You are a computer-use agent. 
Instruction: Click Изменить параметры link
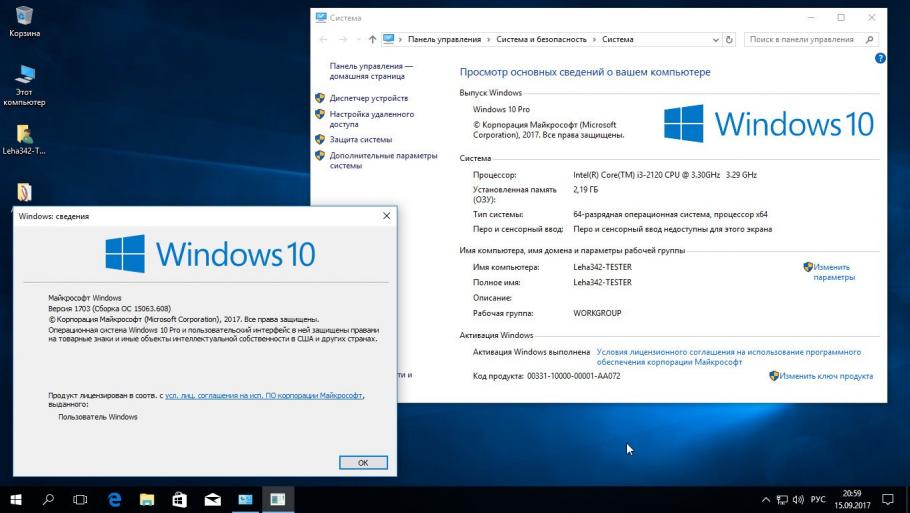click(x=833, y=272)
